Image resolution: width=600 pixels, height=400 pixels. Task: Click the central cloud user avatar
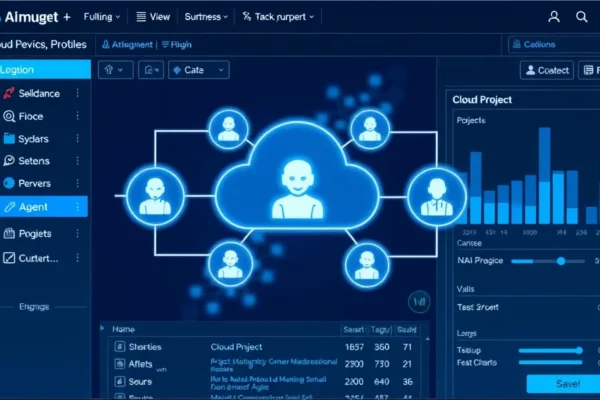[297, 190]
